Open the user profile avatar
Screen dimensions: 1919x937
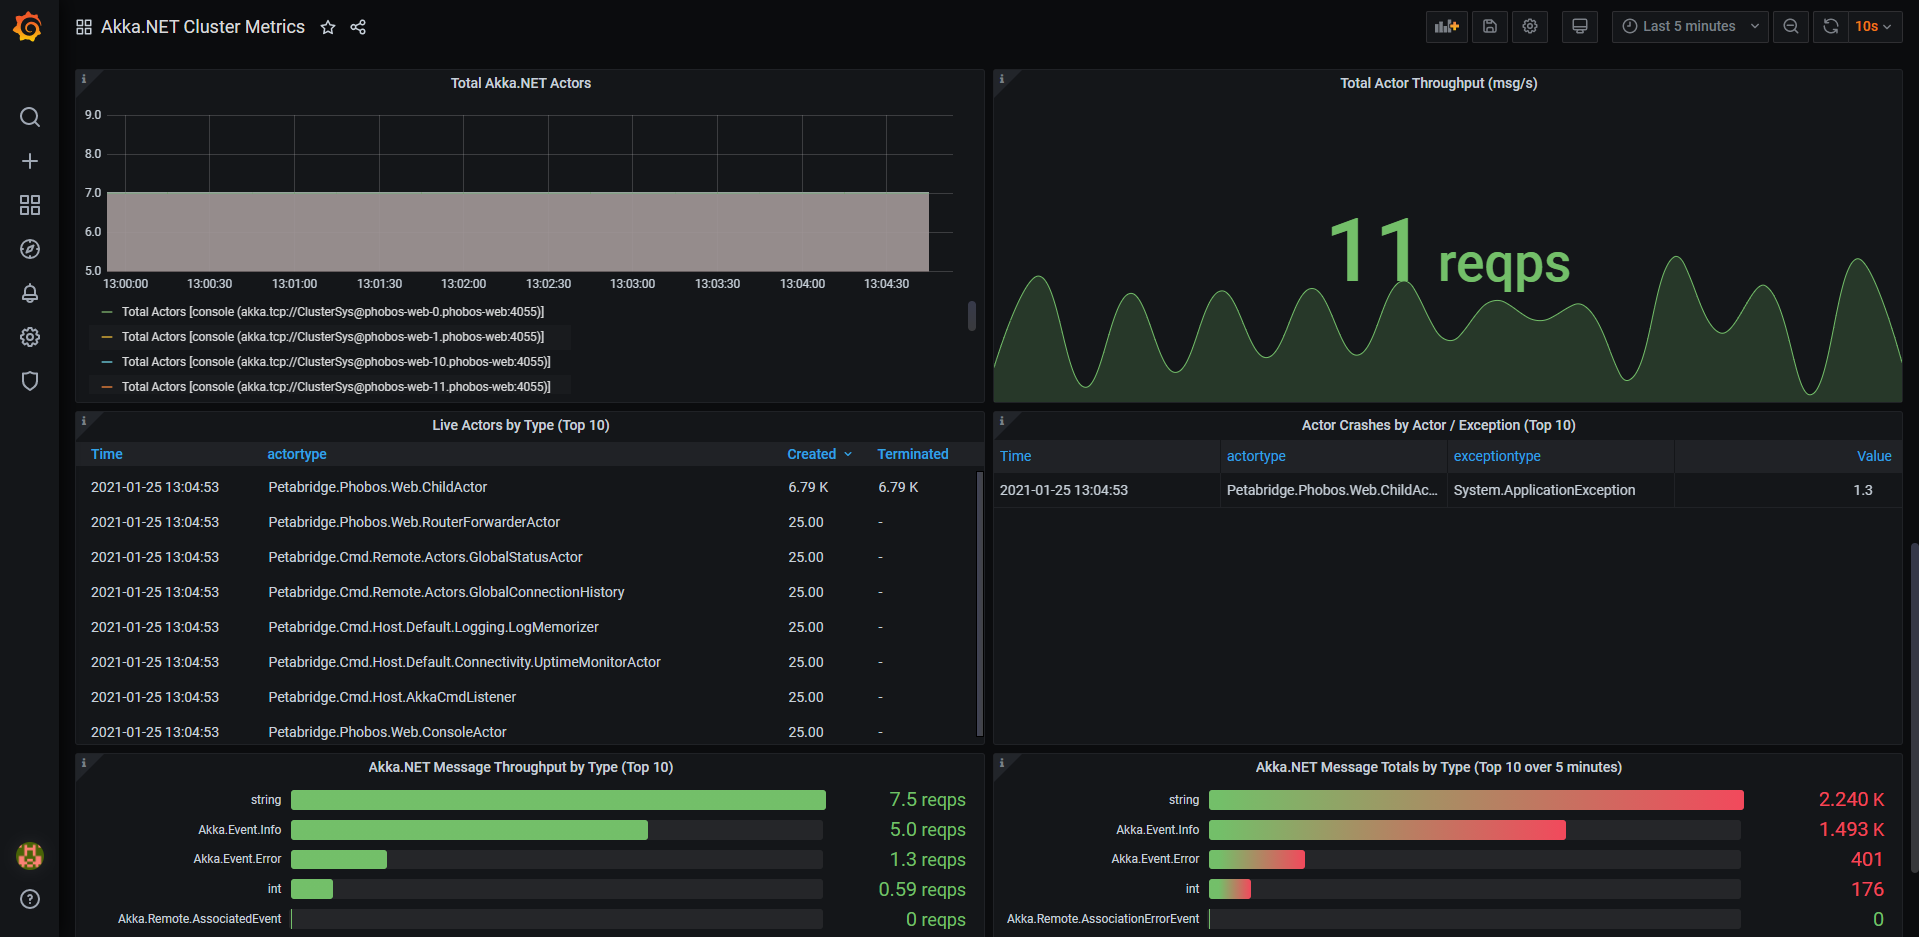pos(30,856)
